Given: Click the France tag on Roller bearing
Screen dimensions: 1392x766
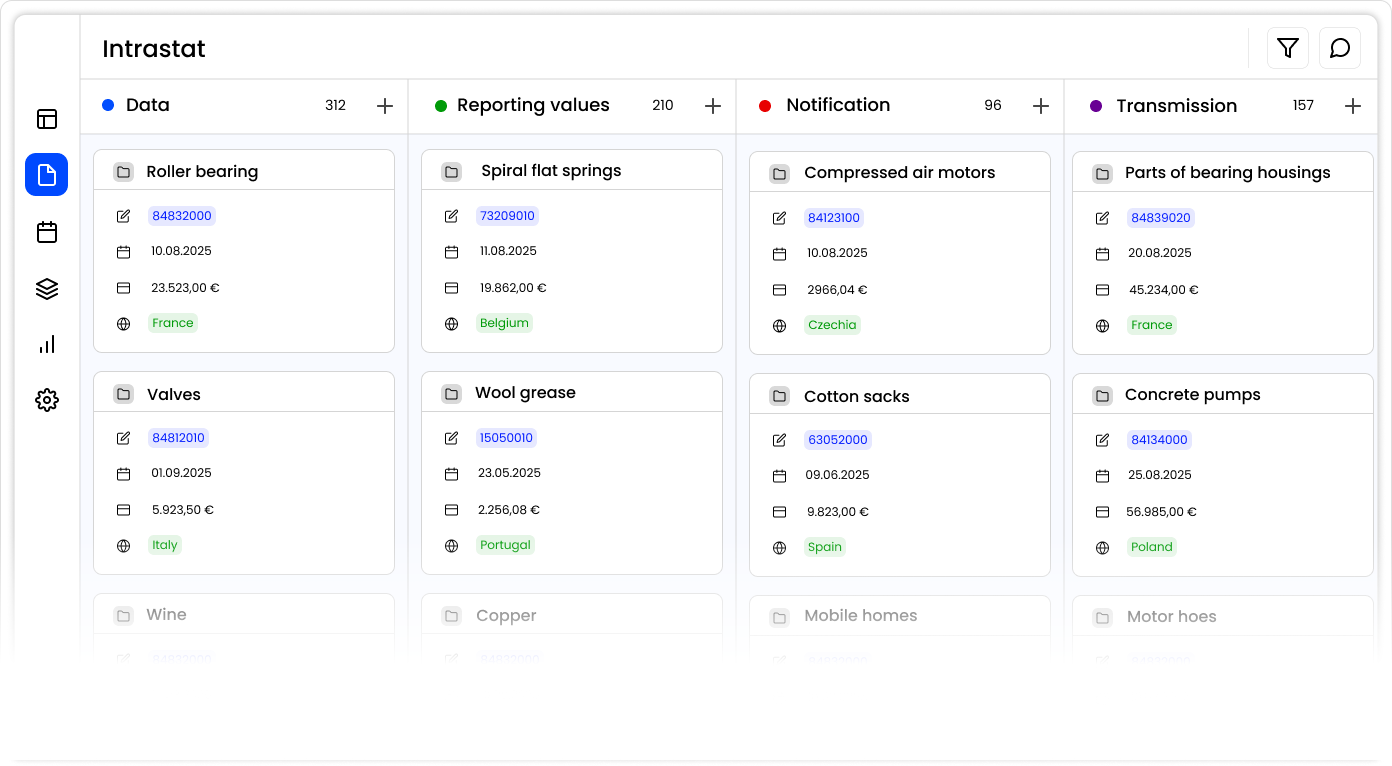Looking at the screenshot, I should (173, 323).
